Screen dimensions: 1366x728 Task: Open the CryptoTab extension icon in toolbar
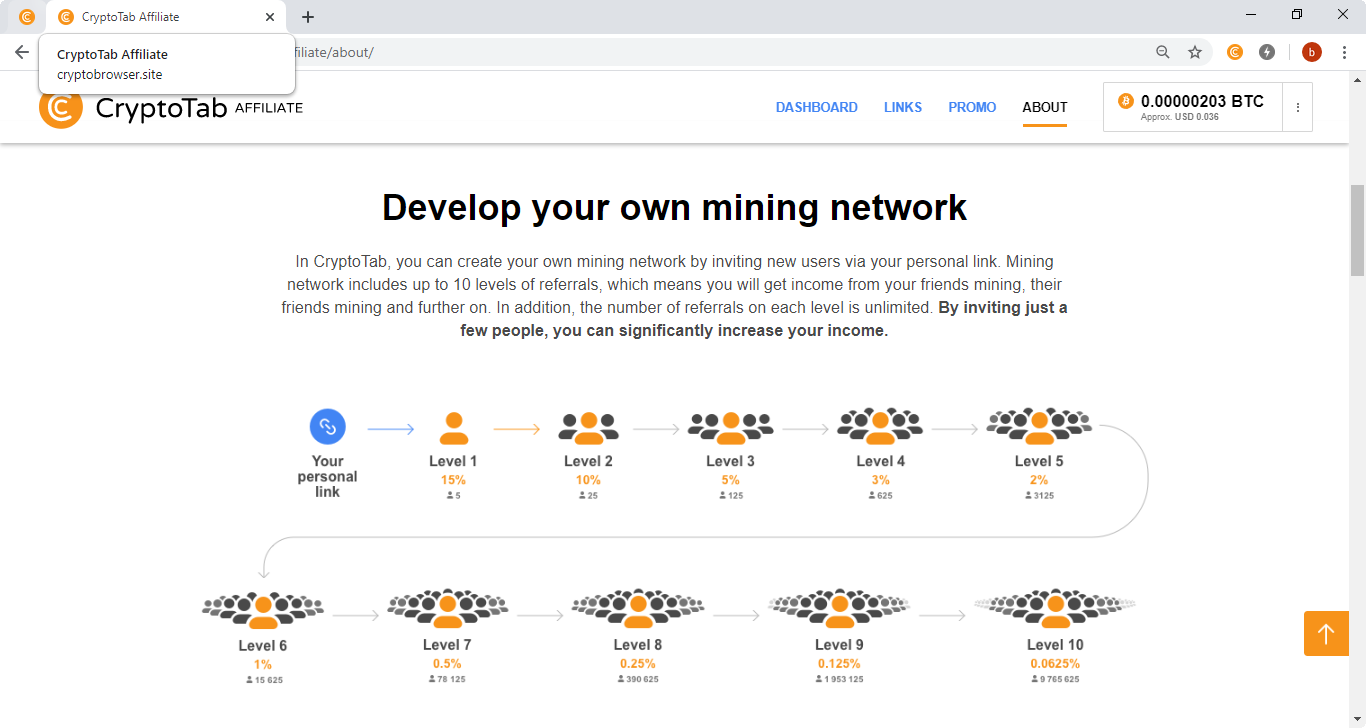click(x=1235, y=52)
